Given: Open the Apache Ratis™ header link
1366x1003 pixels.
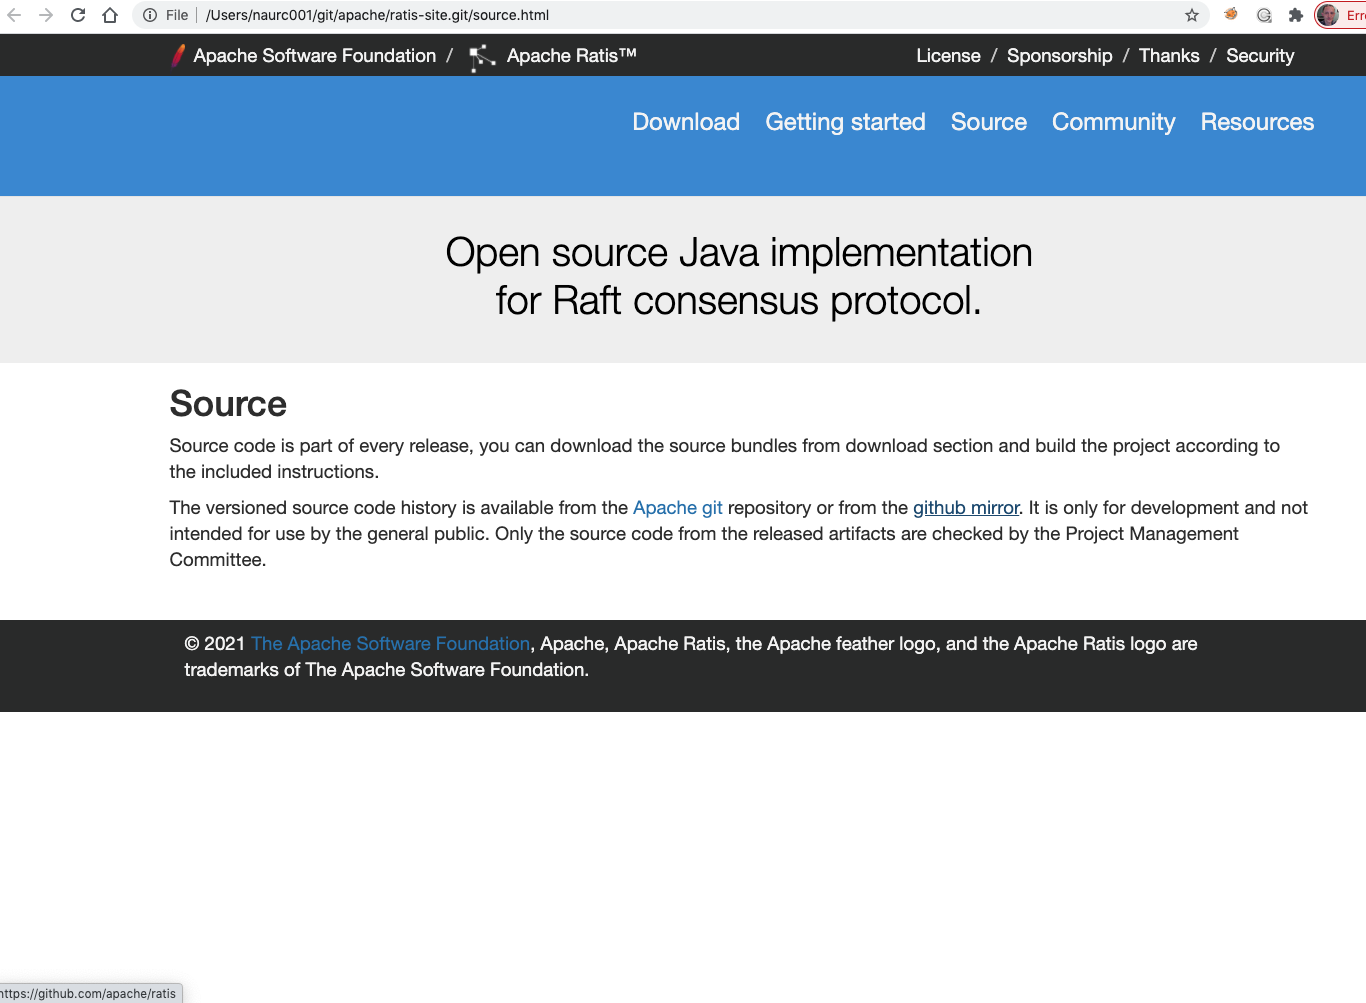Looking at the screenshot, I should (x=571, y=56).
